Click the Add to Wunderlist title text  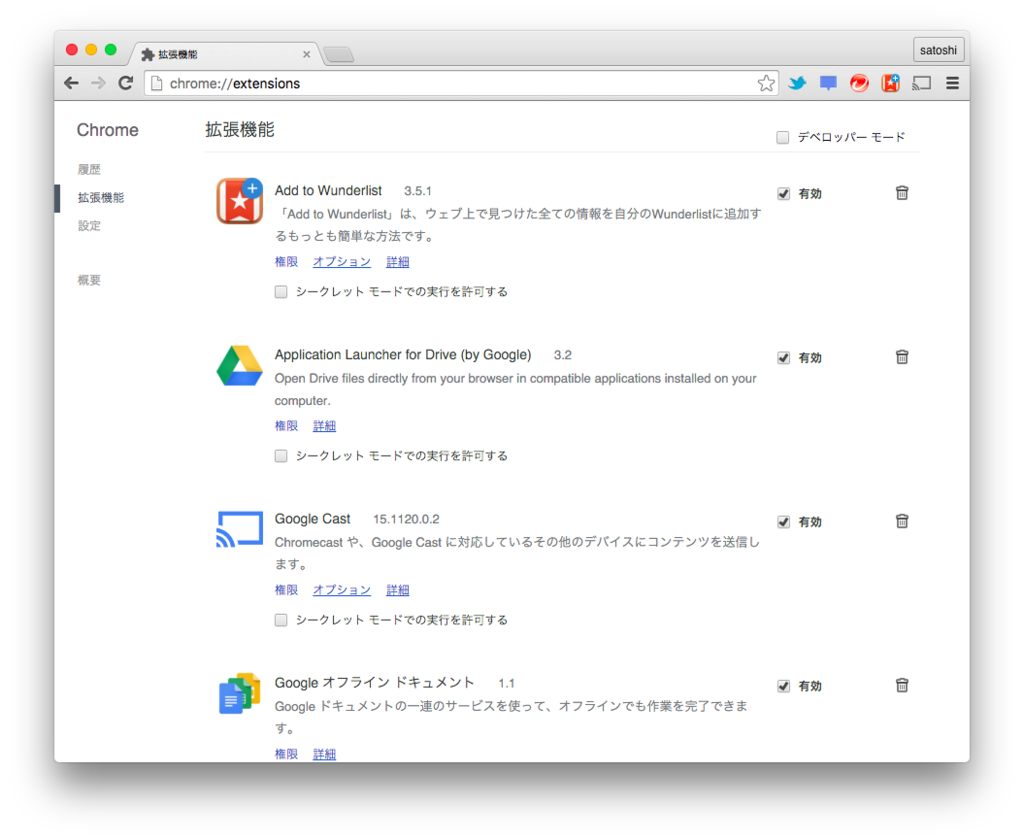328,190
